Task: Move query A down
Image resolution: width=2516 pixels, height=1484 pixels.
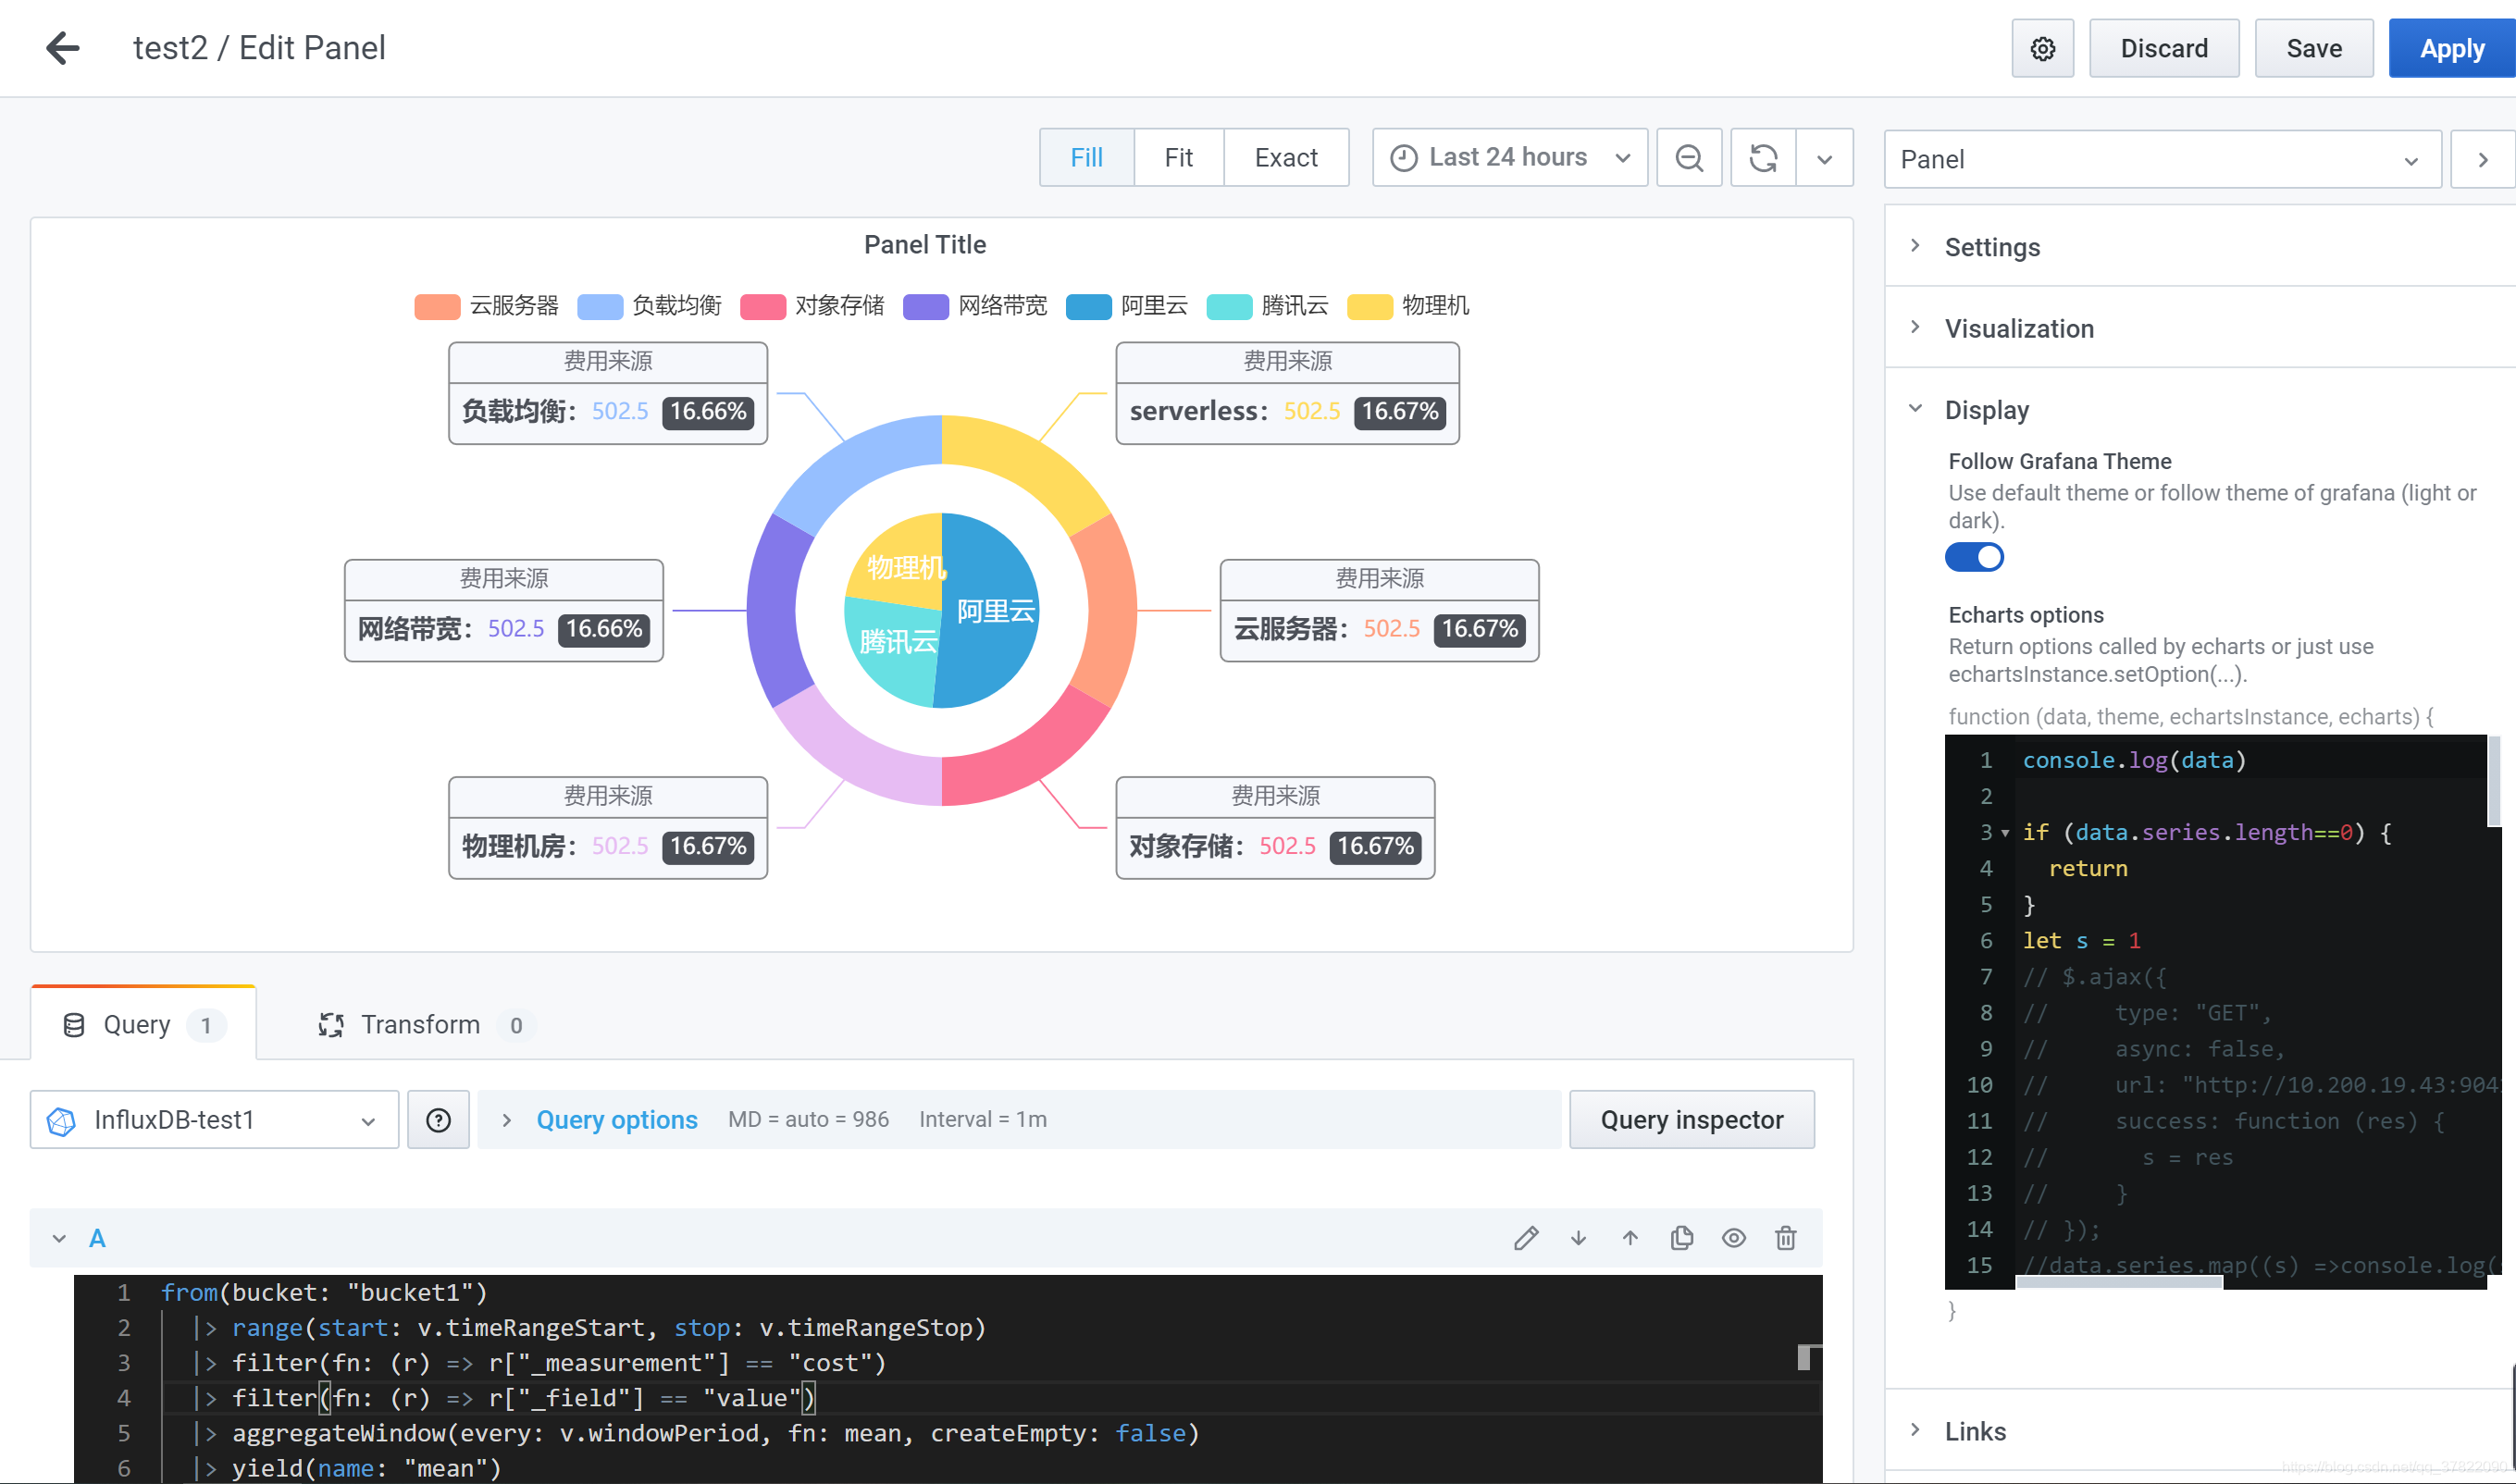Action: [x=1578, y=1238]
